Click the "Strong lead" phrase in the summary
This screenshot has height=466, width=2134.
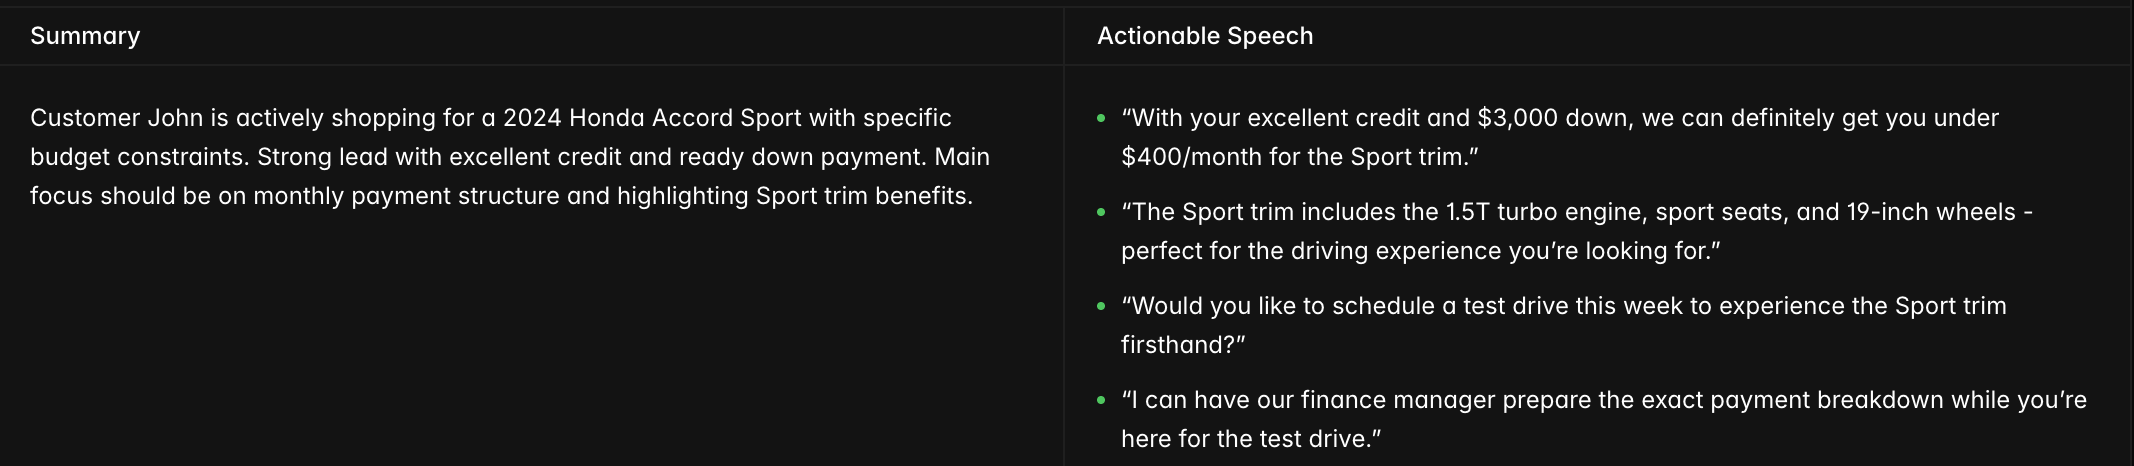pos(324,157)
